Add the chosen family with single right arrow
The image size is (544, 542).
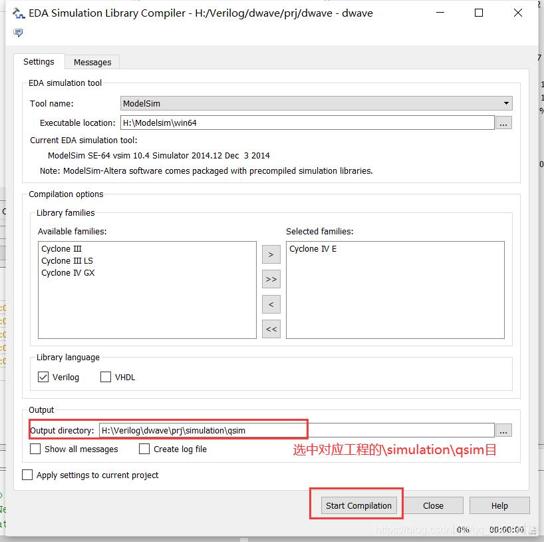(x=271, y=255)
